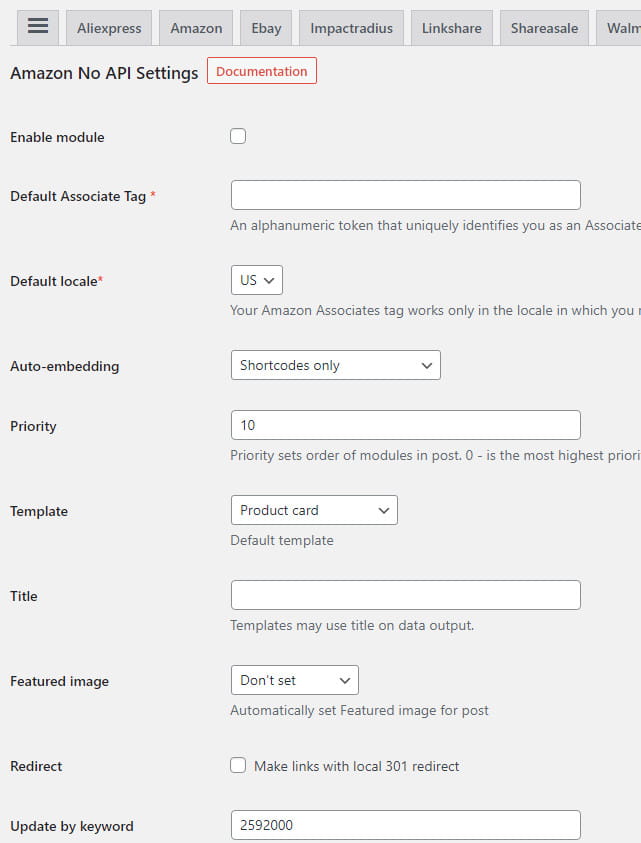
Task: Expand the Auto-embedding Shortcodes only dropdown
Action: point(335,365)
